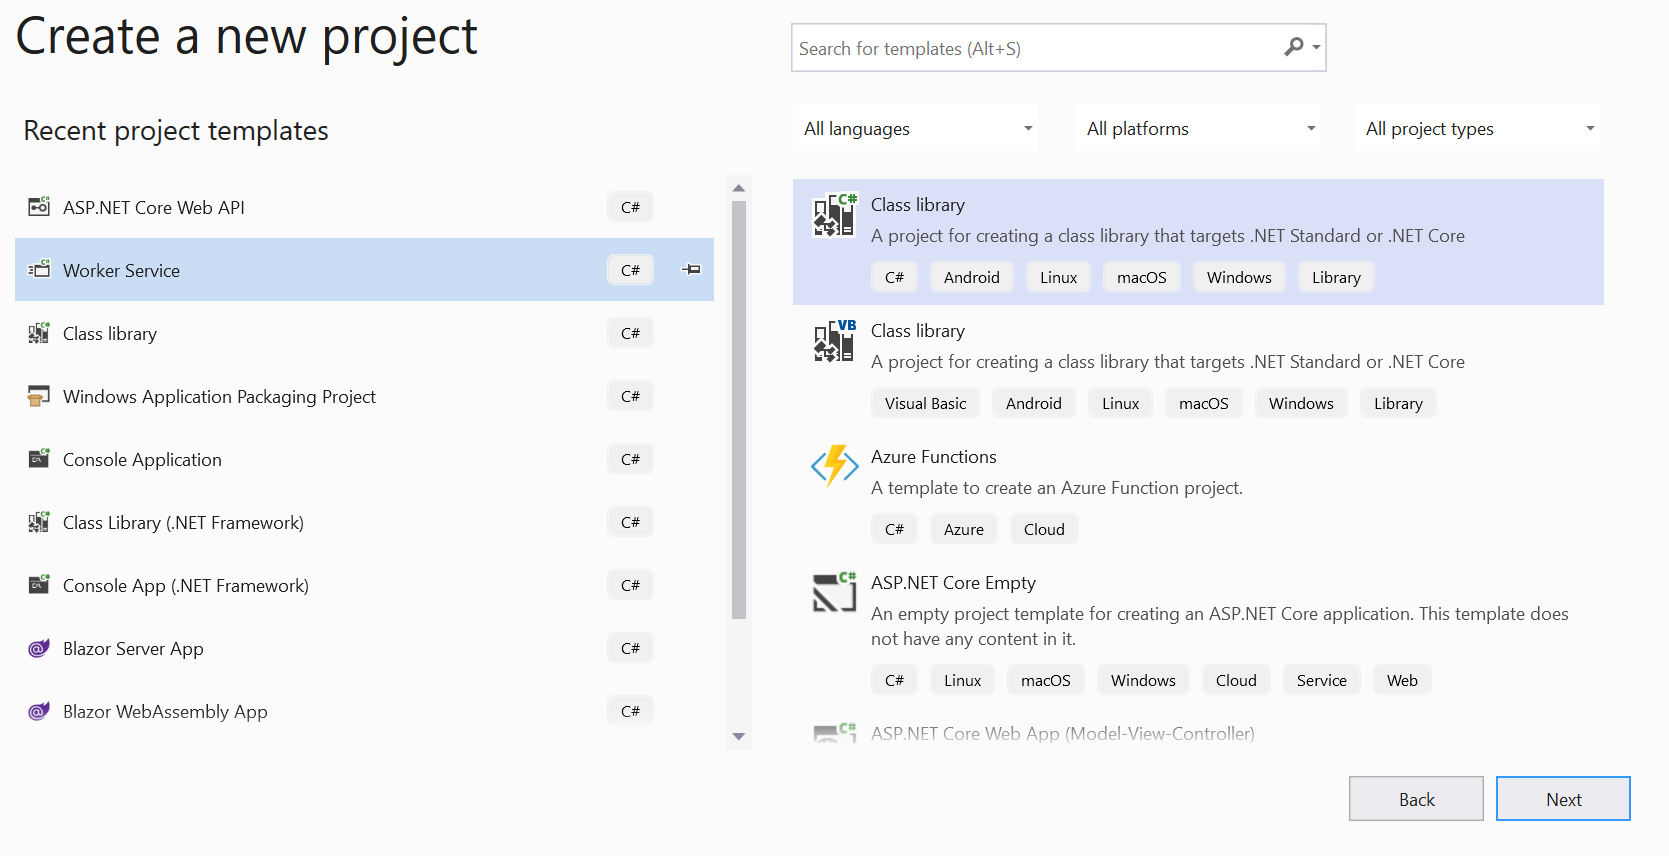Open the All platforms dropdown

tap(1199, 129)
